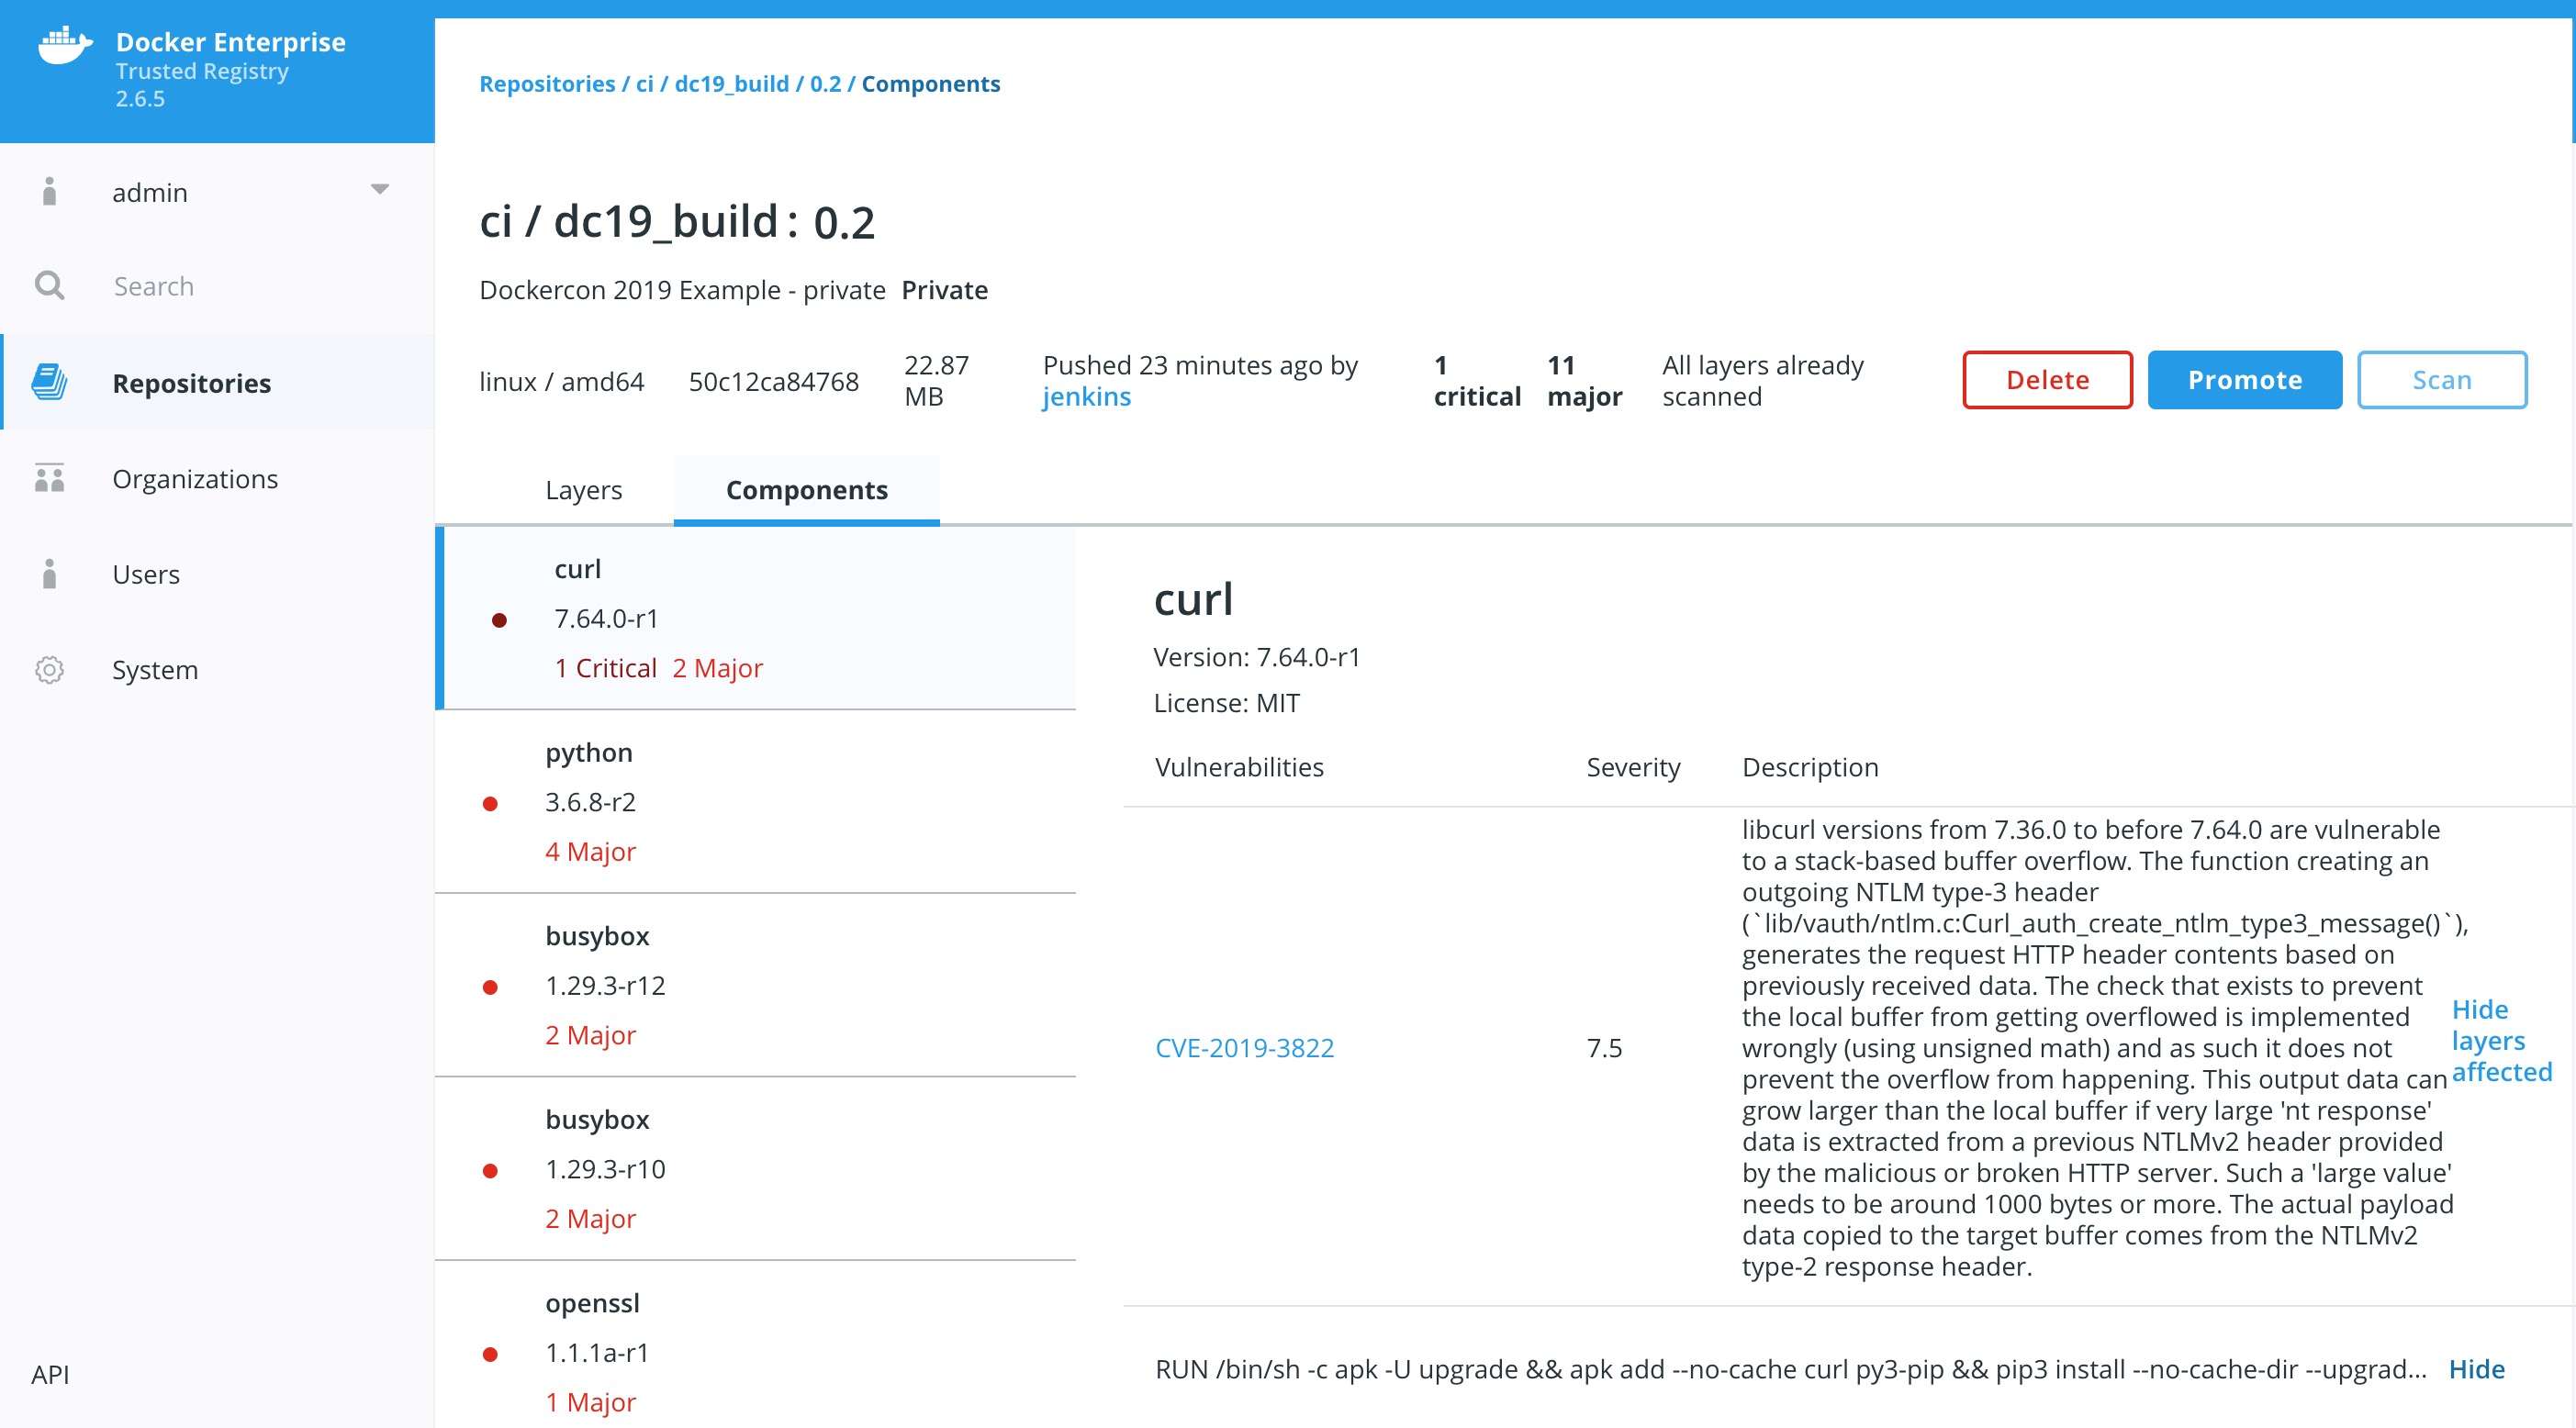Click the Docker whale logo

click(x=65, y=46)
